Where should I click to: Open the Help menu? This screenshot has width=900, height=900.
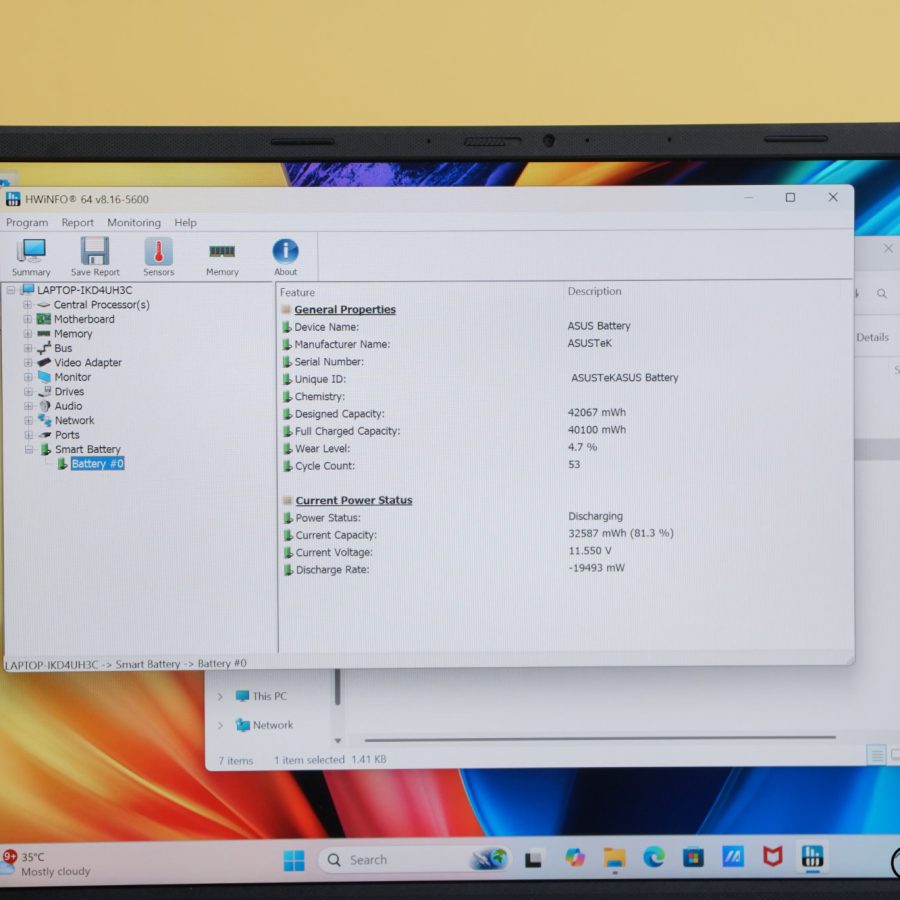point(185,222)
